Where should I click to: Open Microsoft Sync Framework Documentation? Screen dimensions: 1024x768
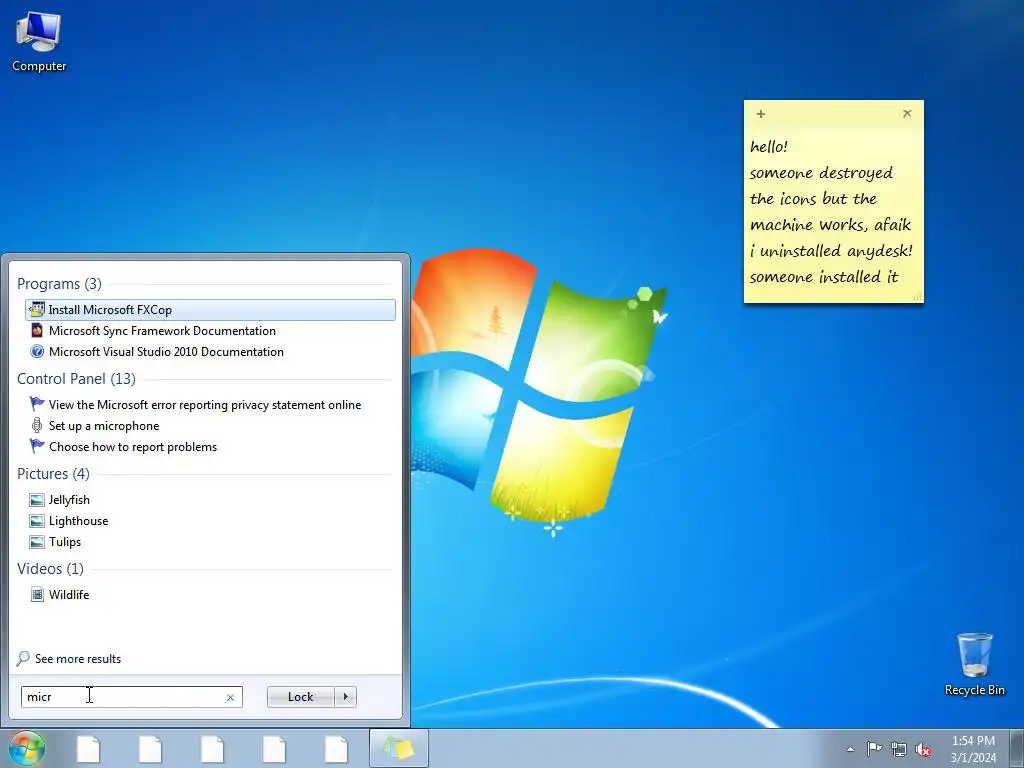[162, 330]
